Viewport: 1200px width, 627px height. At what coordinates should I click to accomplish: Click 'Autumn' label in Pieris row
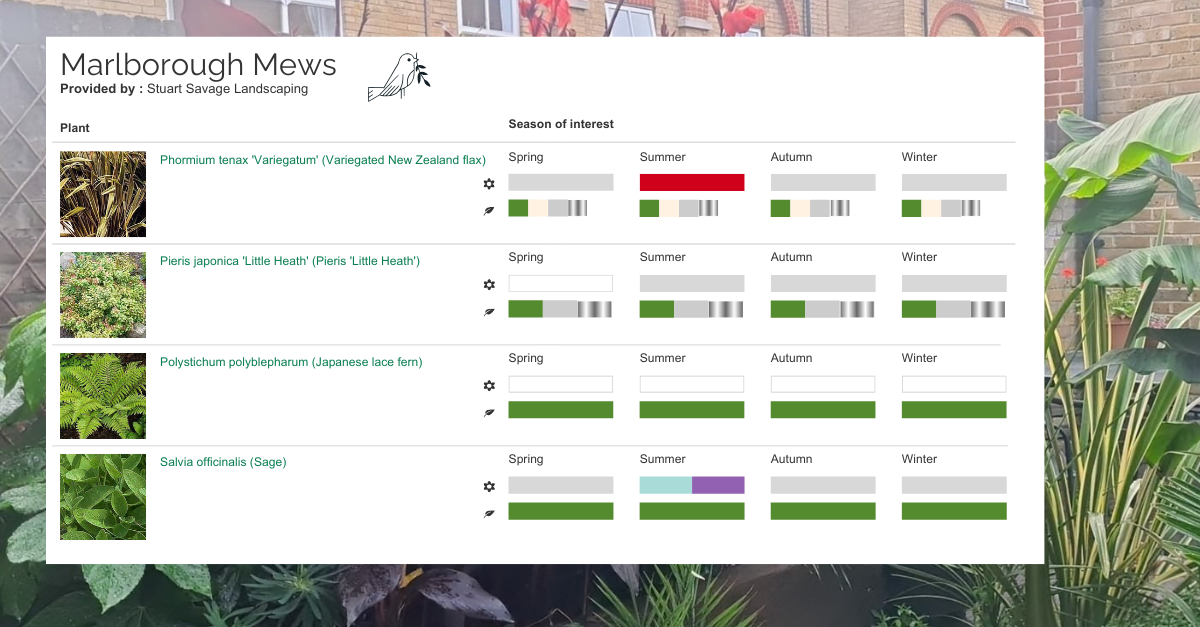coord(792,257)
